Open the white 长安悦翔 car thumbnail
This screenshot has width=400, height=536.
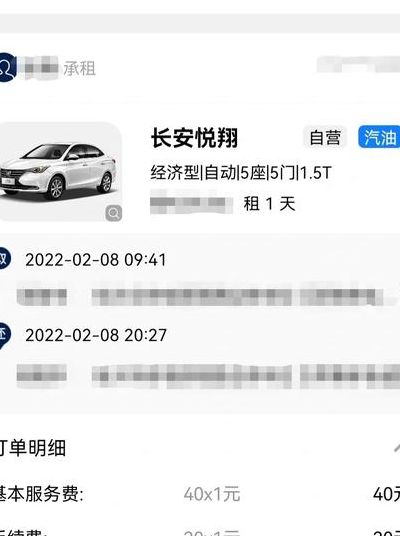(61, 172)
